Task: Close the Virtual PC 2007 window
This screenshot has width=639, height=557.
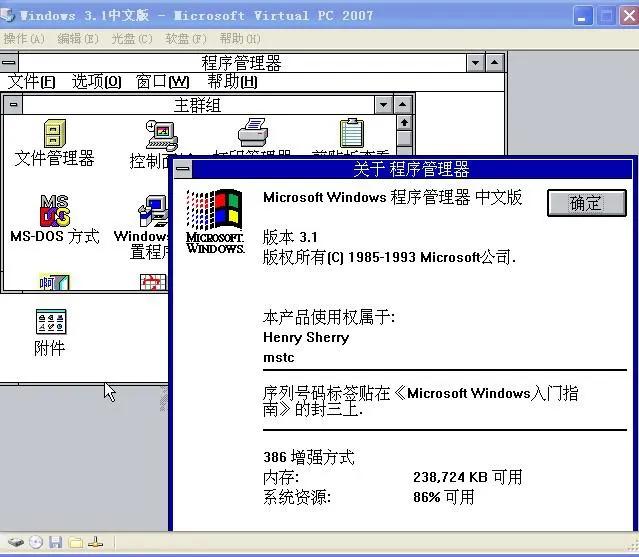Action: tap(629, 16)
